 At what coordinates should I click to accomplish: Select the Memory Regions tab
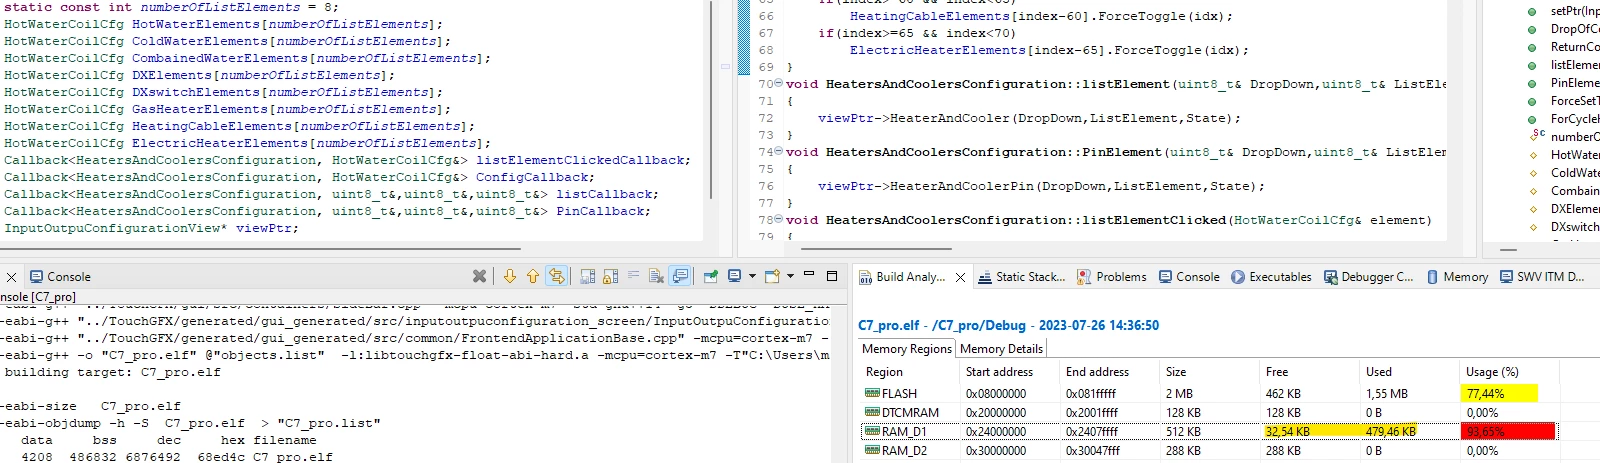[x=906, y=348]
